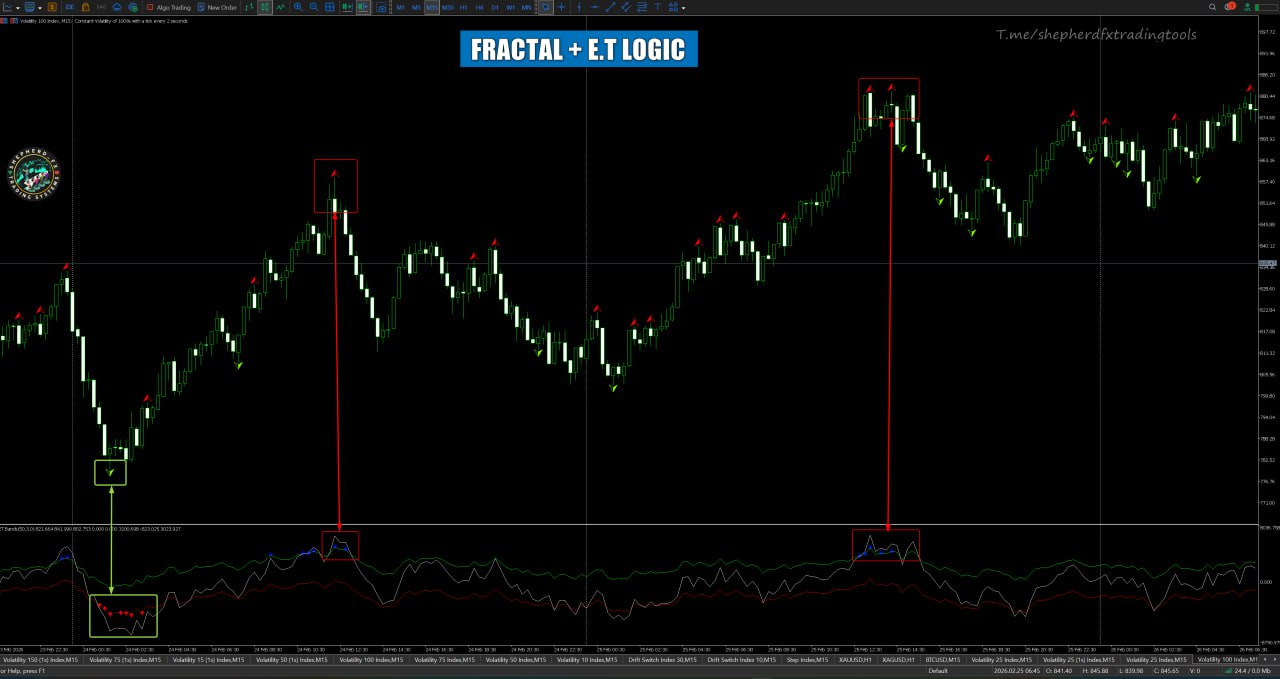Click the zoom in magnifier icon
Viewport: 1280px width, 679px height.
click(x=298, y=7)
